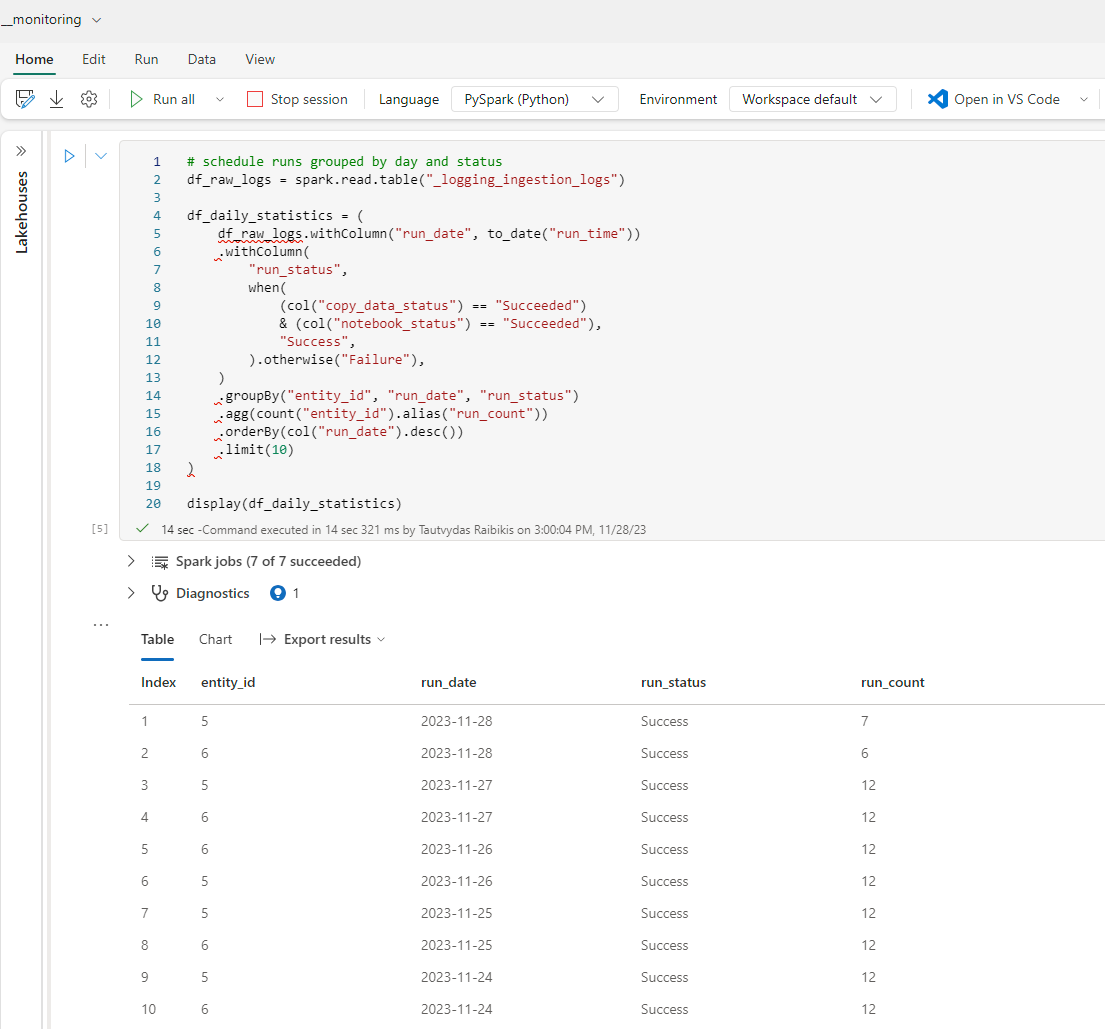The height and width of the screenshot is (1029, 1105).
Task: Click the Diagnostics stethoscope icon
Action: pos(160,593)
